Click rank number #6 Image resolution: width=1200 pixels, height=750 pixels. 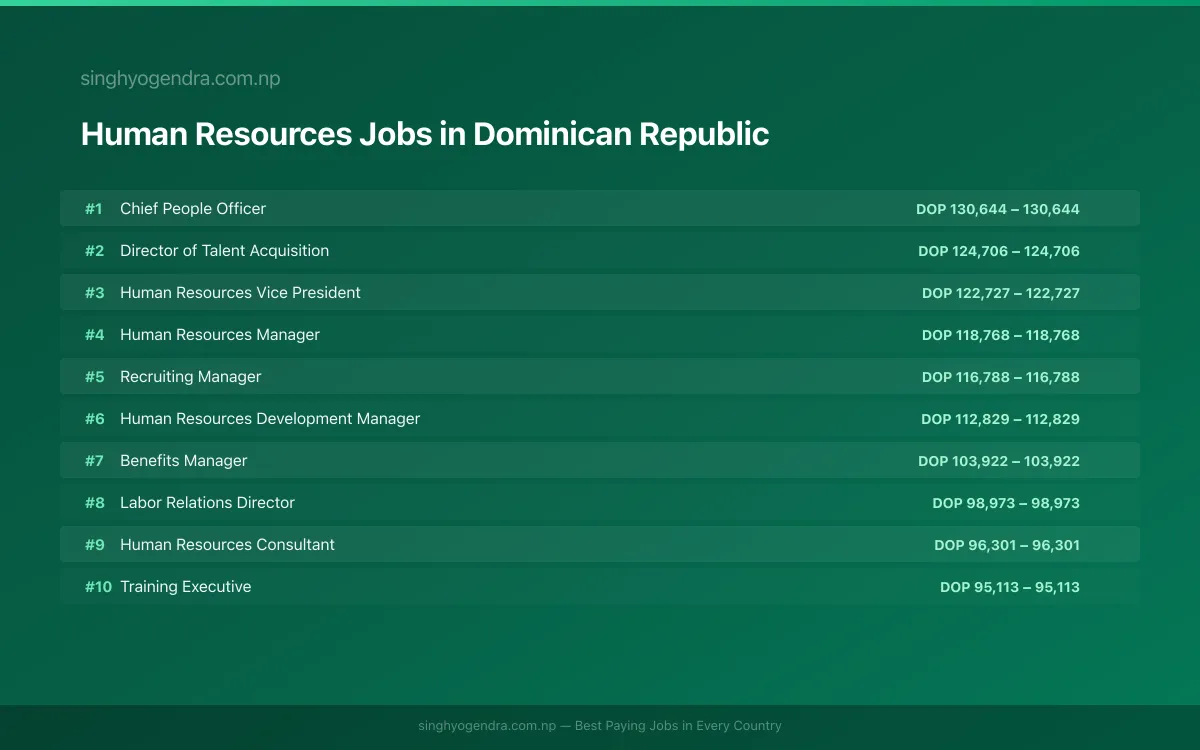coord(94,419)
